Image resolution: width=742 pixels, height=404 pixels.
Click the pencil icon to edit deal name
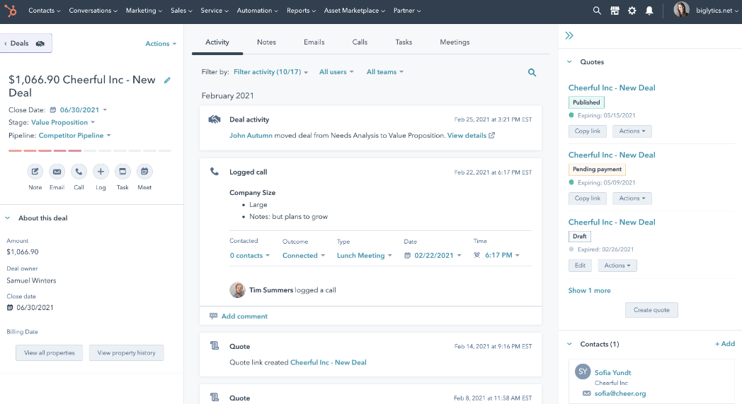[167, 80]
